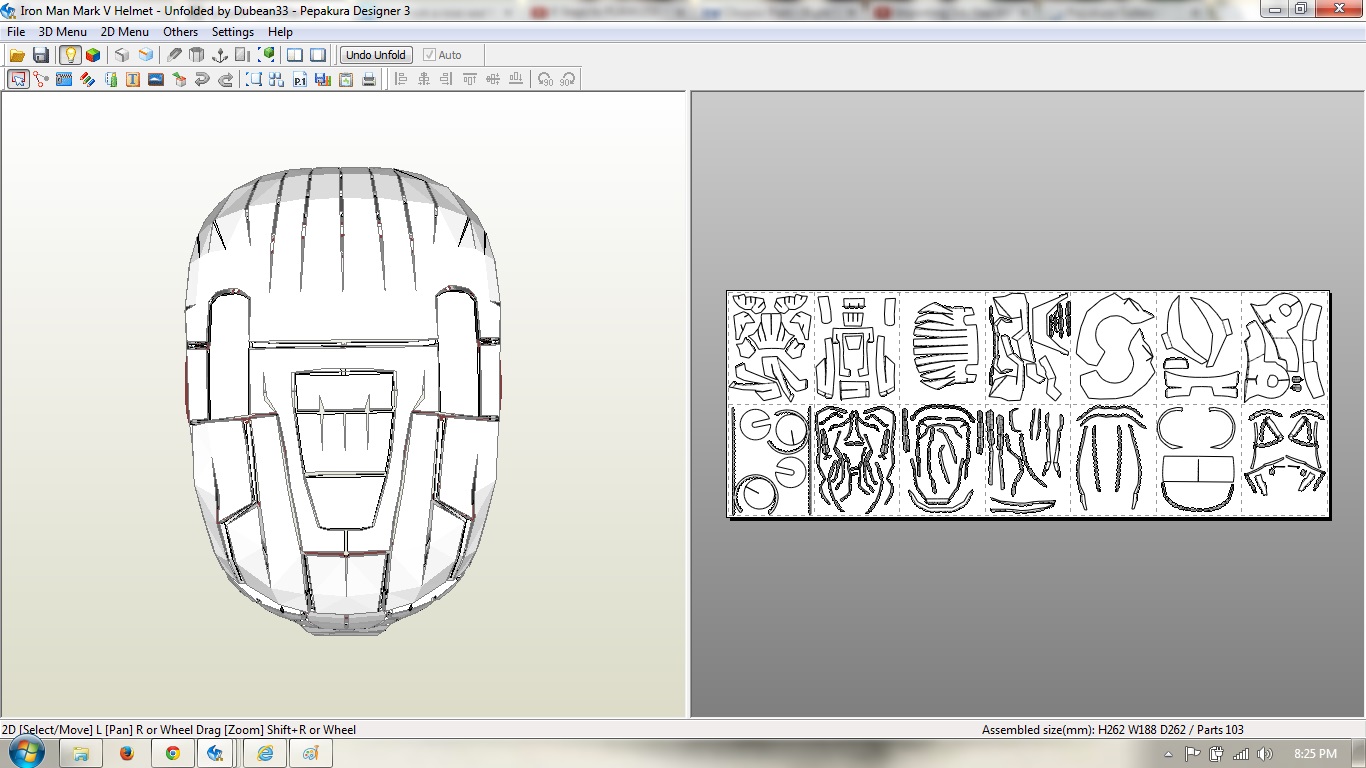The height and width of the screenshot is (768, 1366).
Task: Toggle the Auto checkbox
Action: (x=443, y=55)
